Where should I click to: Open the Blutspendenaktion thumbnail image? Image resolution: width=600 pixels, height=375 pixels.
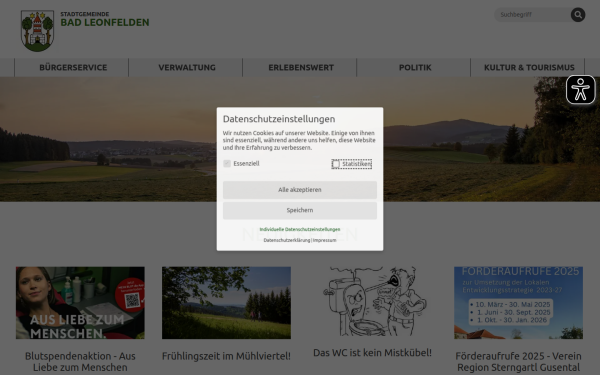coord(80,303)
